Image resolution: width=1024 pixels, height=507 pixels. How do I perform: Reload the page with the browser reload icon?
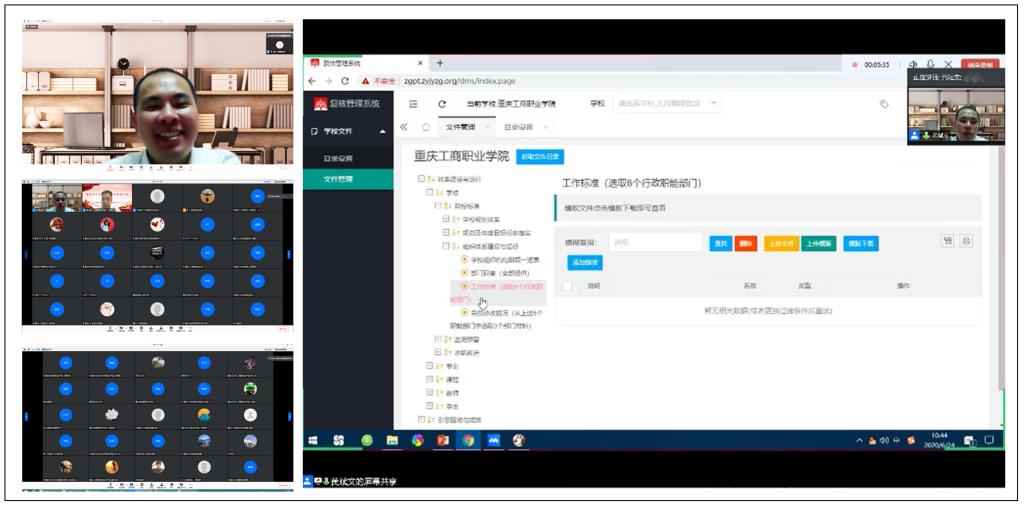345,81
